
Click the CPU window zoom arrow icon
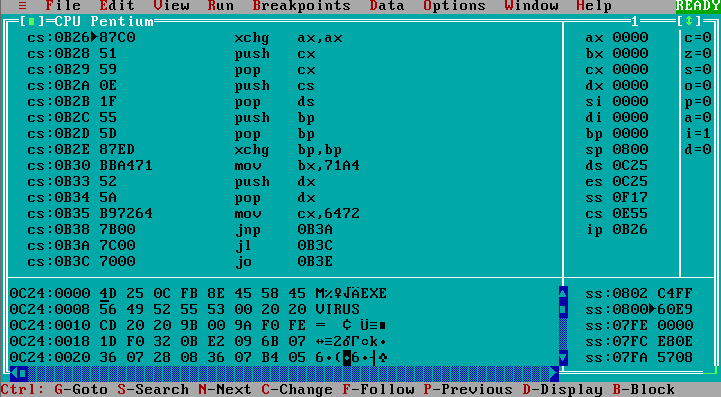click(x=689, y=21)
